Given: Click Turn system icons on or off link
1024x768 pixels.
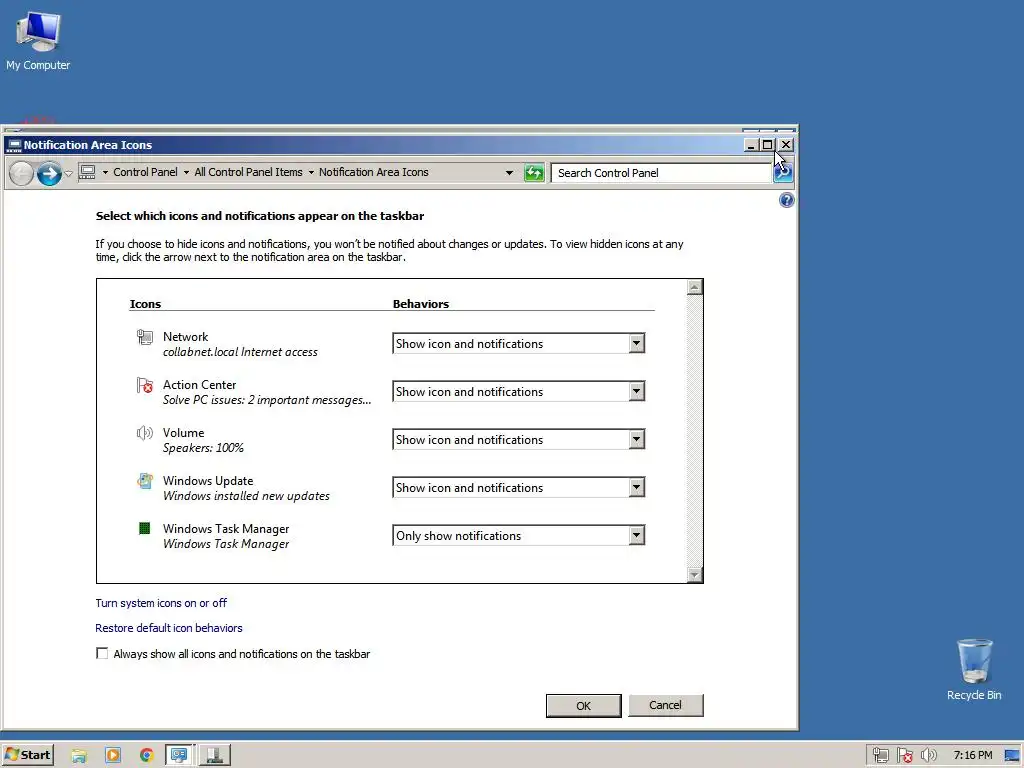Looking at the screenshot, I should click(x=161, y=603).
